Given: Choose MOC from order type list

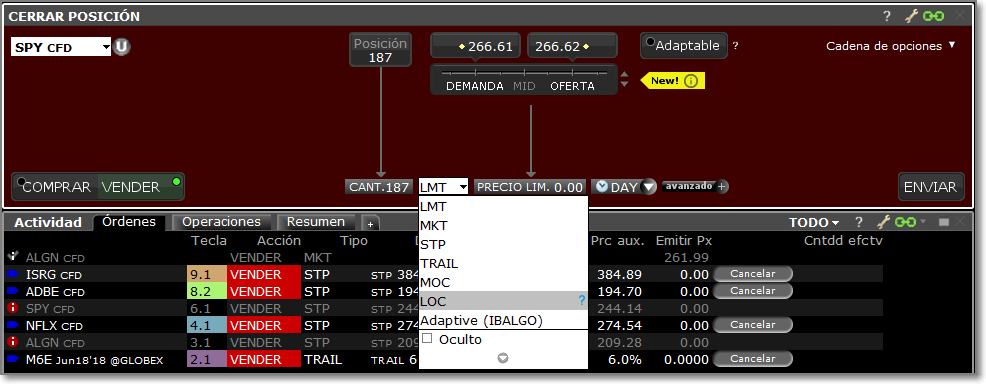Looking at the screenshot, I should point(503,282).
